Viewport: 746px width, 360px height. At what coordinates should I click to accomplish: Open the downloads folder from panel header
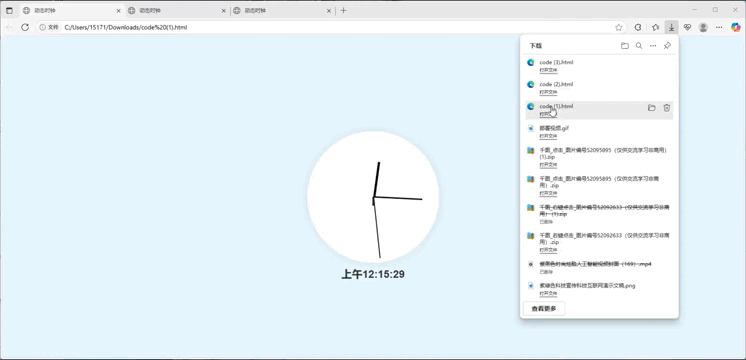pos(625,46)
